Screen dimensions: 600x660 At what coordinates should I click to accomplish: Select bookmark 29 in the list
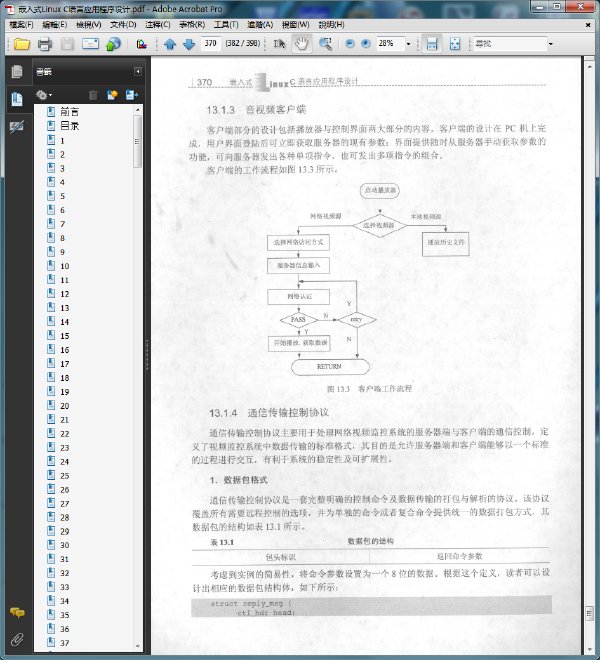coord(64,532)
